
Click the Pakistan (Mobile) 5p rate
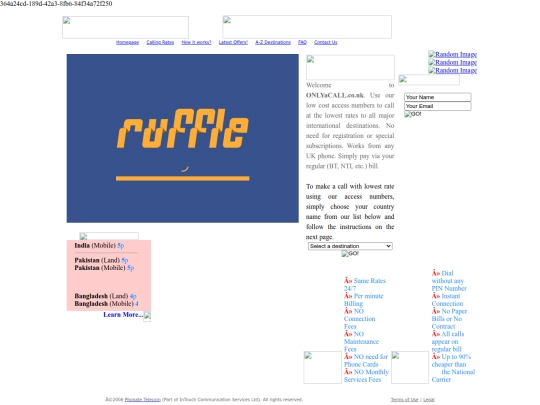(x=104, y=268)
